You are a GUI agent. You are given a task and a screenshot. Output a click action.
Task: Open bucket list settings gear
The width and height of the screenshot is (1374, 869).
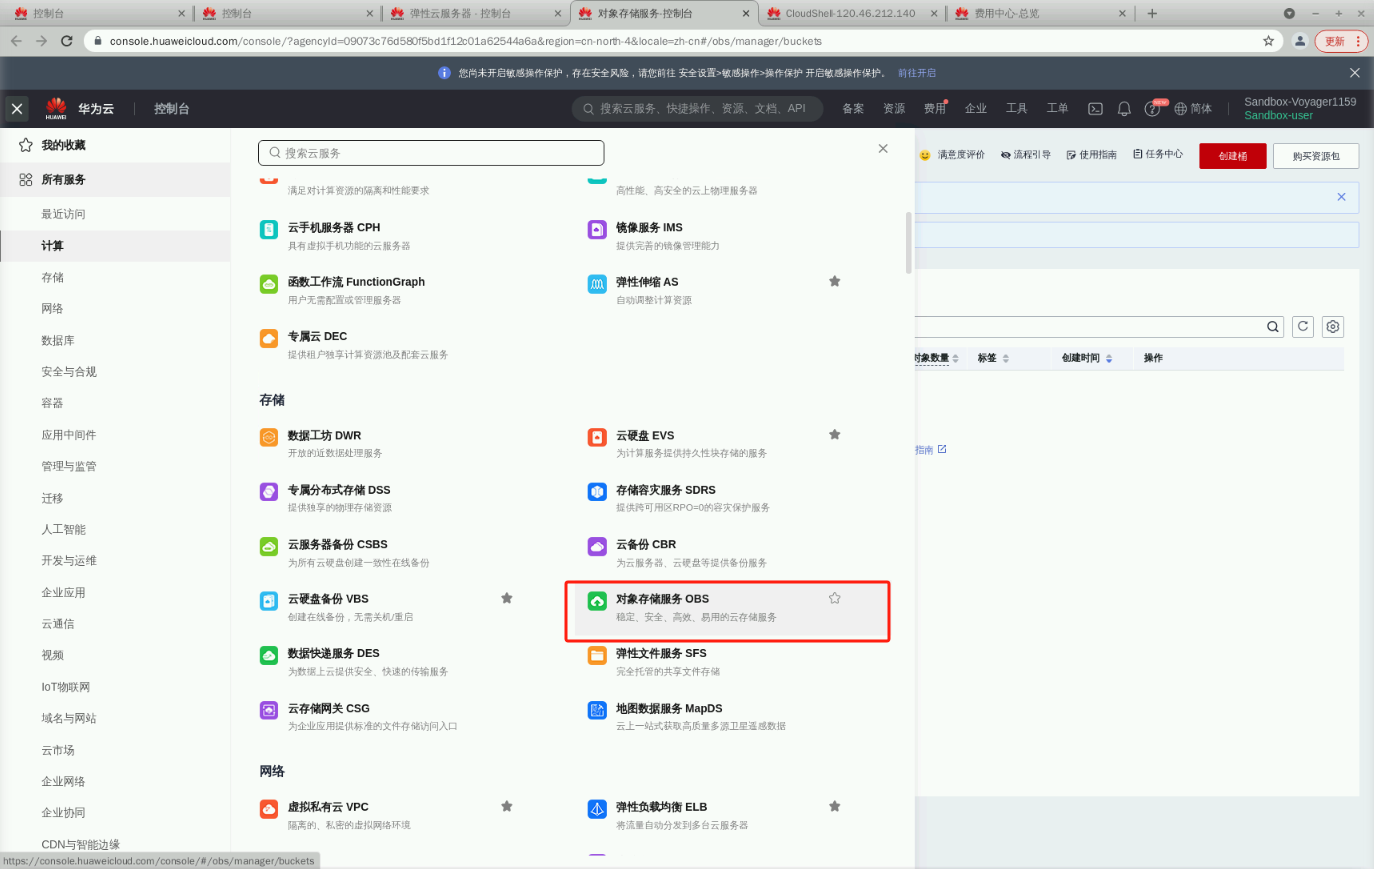1332,327
